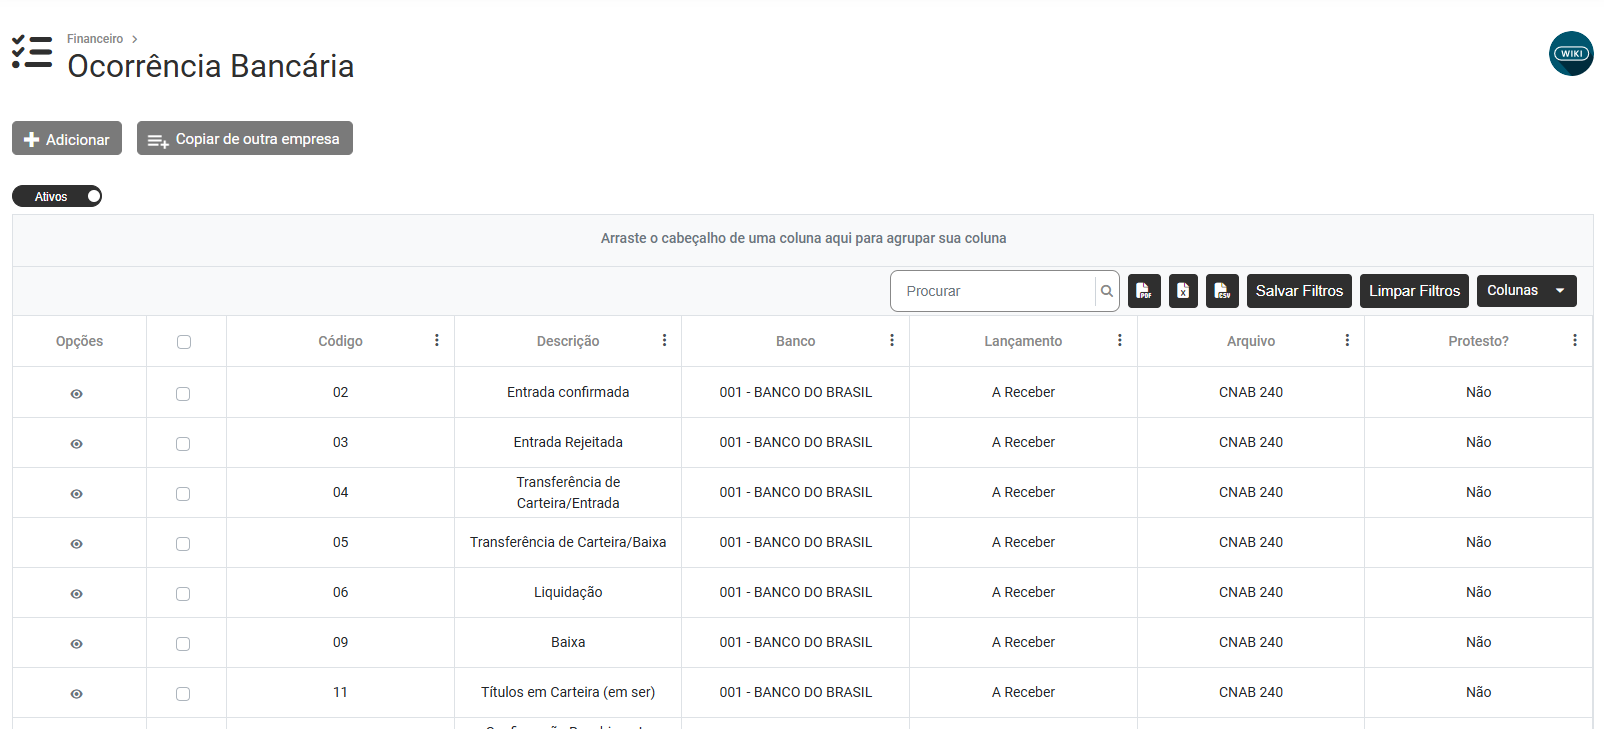
Task: Sort by the Descrição column header
Action: (x=567, y=341)
